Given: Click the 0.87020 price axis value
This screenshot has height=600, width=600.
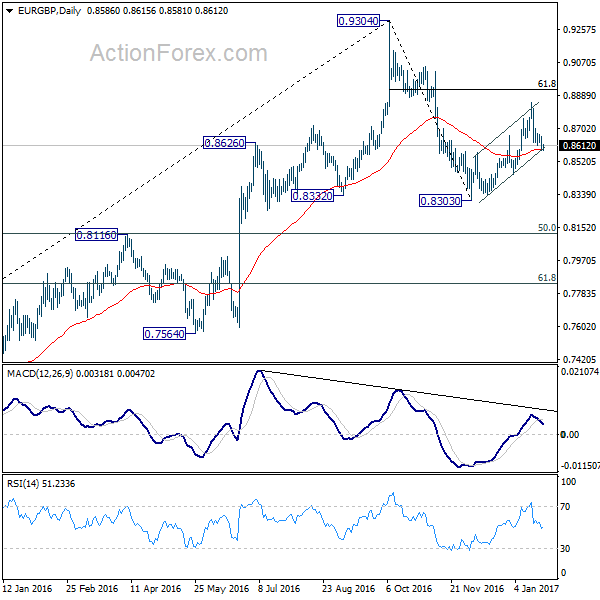Looking at the screenshot, I should tap(579, 129).
